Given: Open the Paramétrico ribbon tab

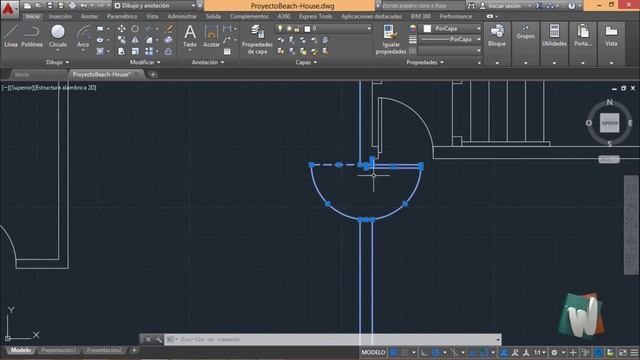Looking at the screenshot, I should point(122,16).
